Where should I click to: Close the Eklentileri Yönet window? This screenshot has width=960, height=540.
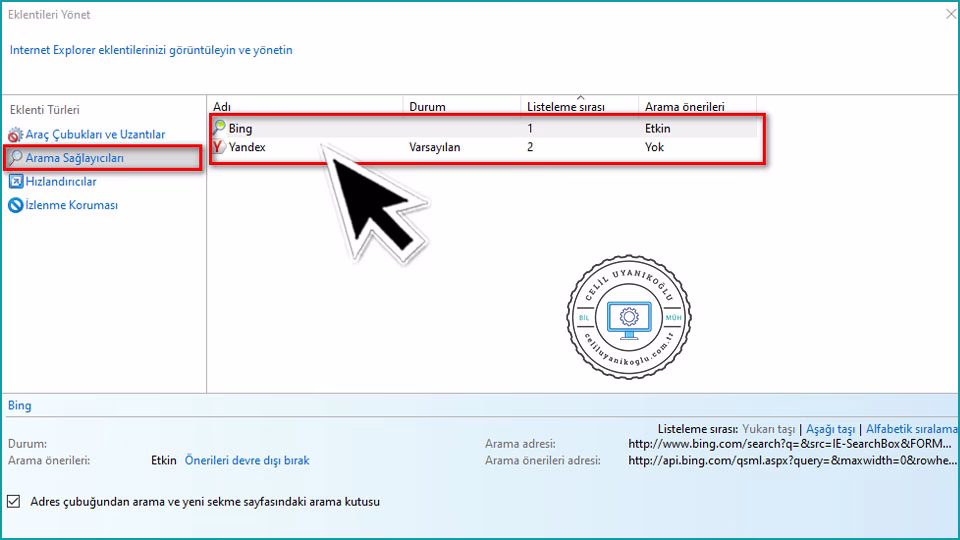pos(948,13)
